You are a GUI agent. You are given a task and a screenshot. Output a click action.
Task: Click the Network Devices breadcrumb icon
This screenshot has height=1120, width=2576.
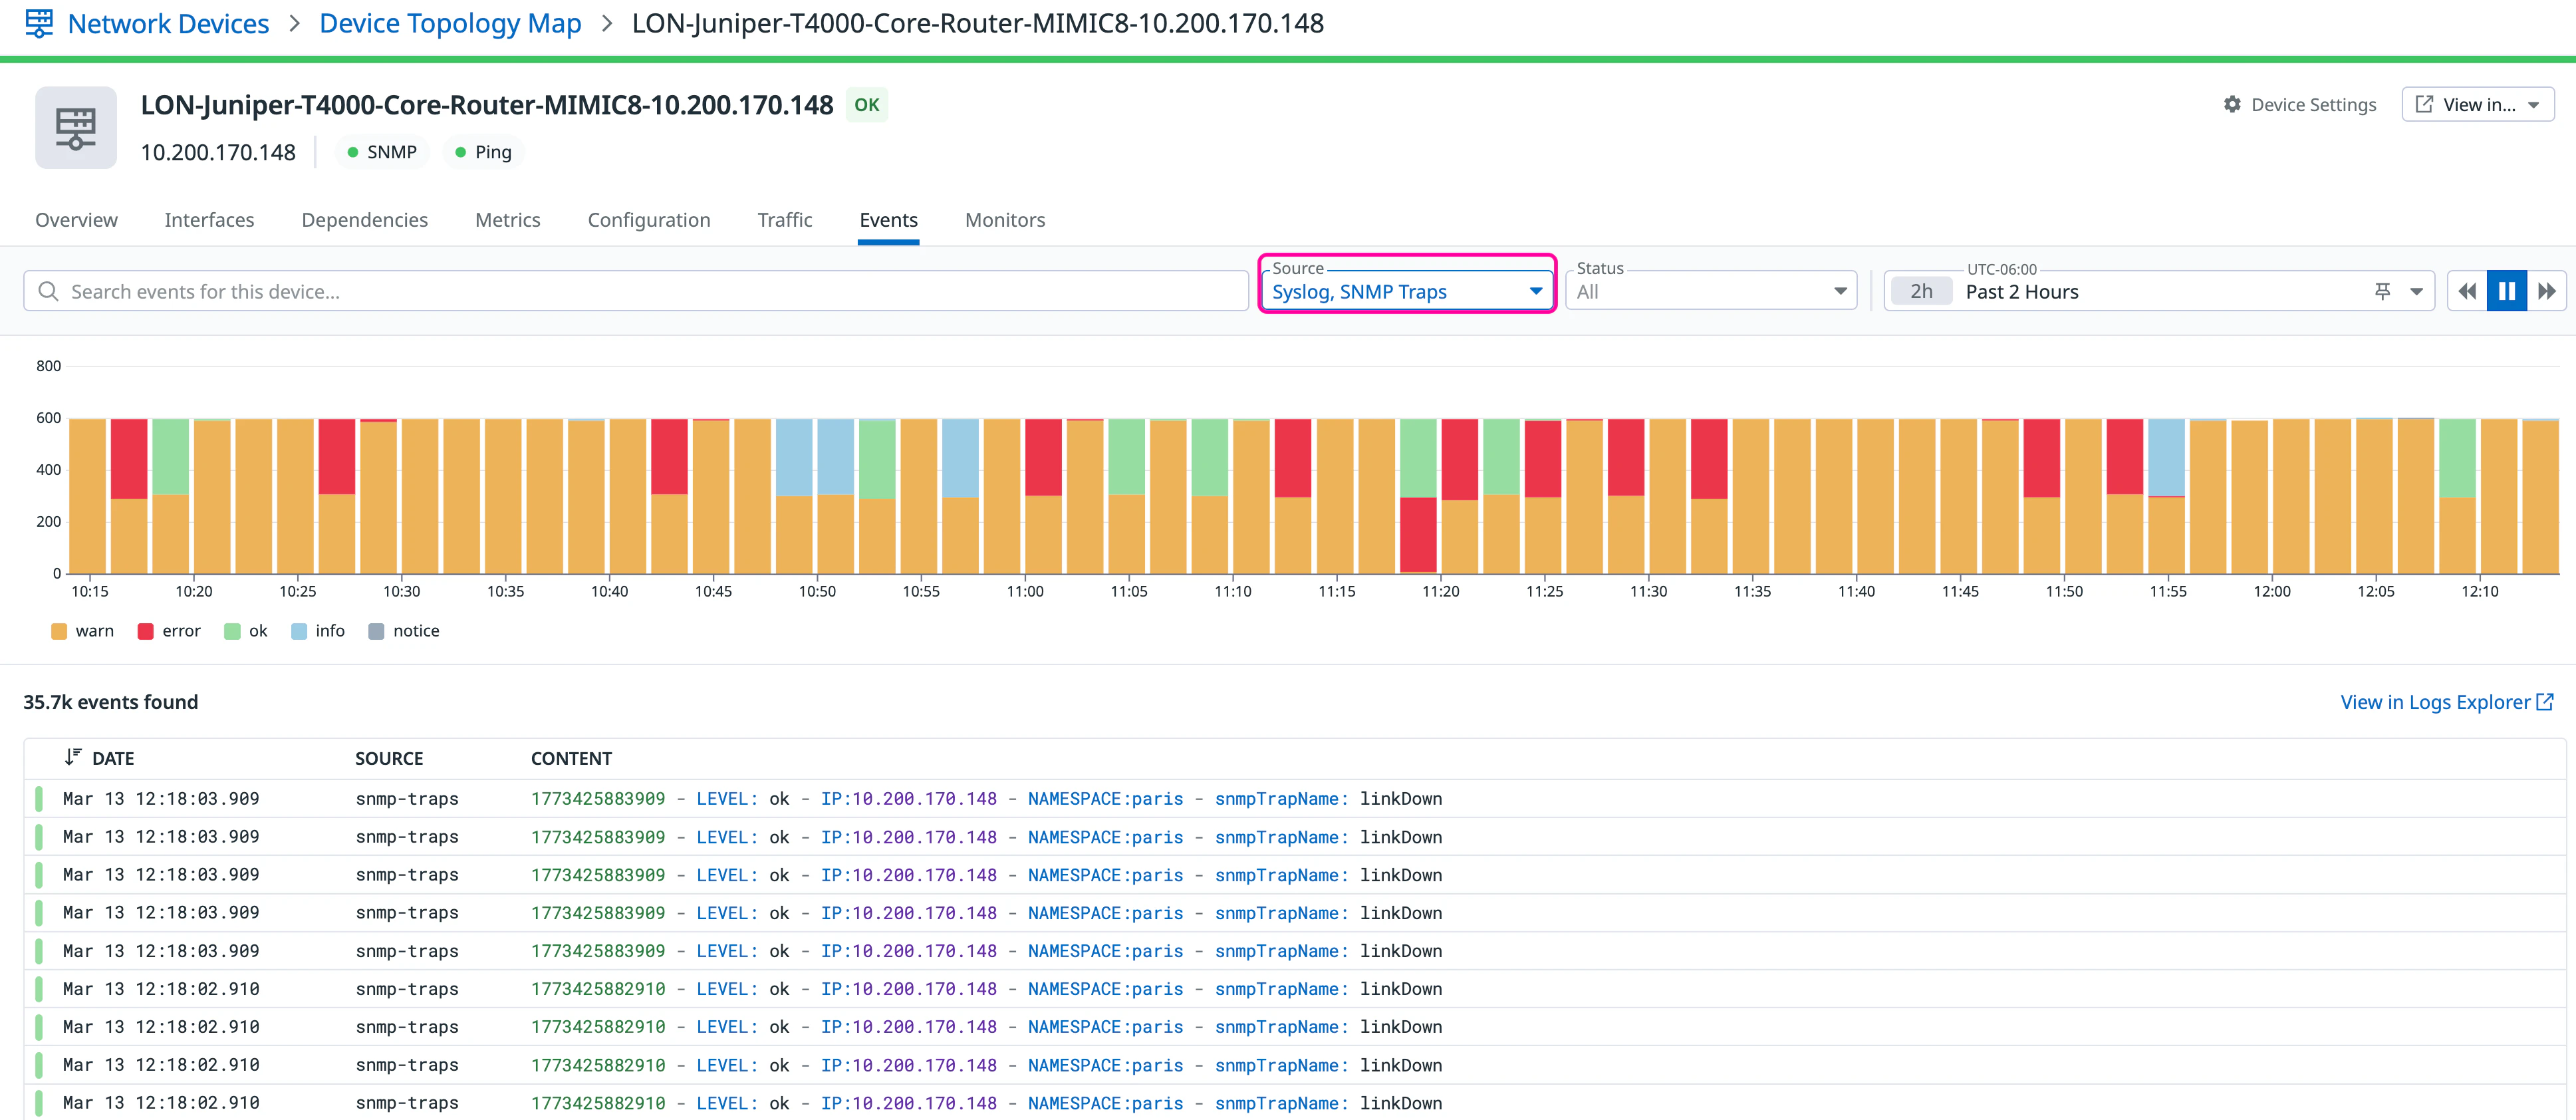coord(39,23)
